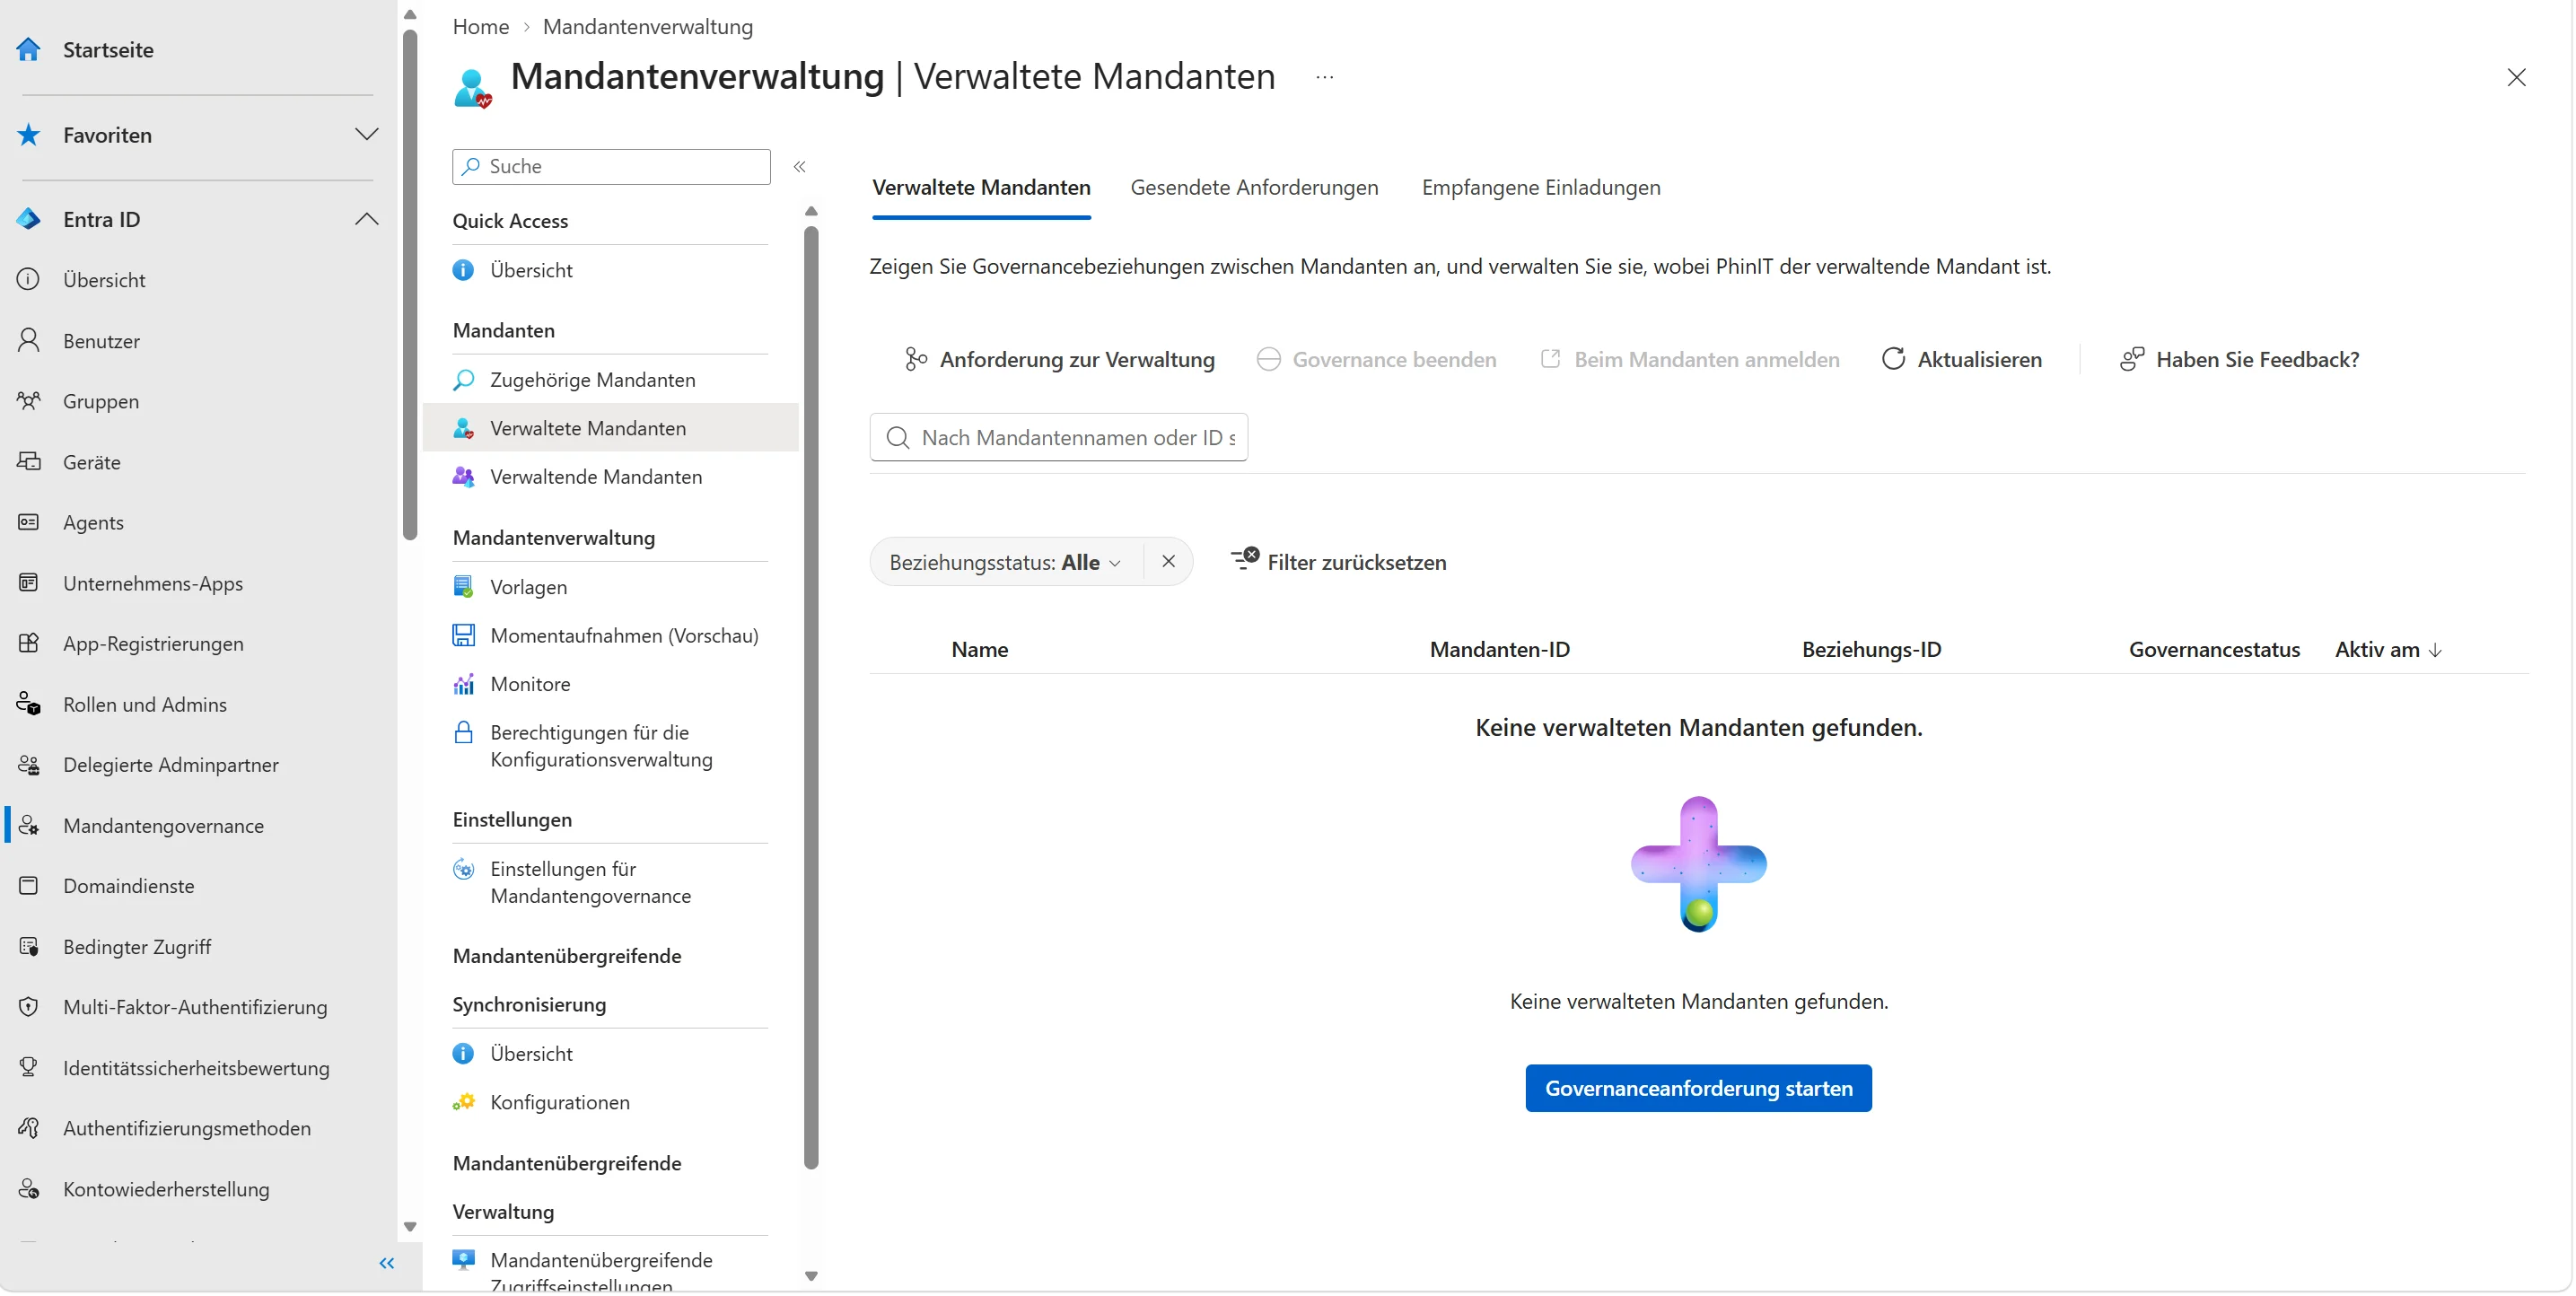The width and height of the screenshot is (2576, 1296).
Task: Click Filter zurücksetzen
Action: click(1338, 561)
